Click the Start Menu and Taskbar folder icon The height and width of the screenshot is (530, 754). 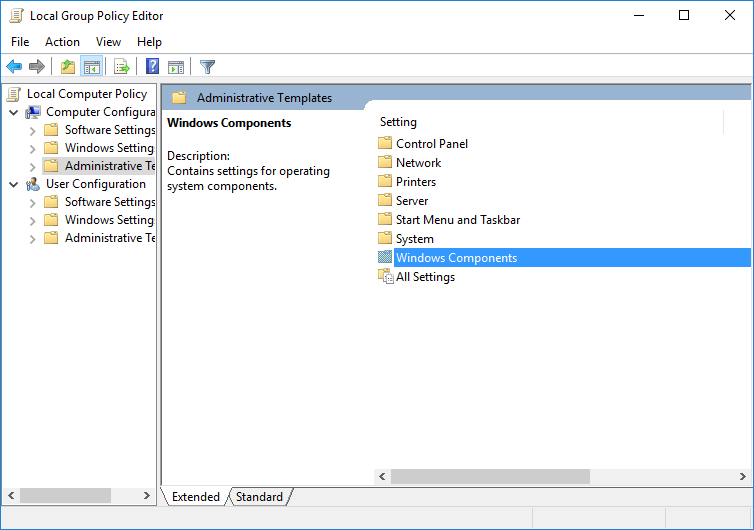click(385, 219)
